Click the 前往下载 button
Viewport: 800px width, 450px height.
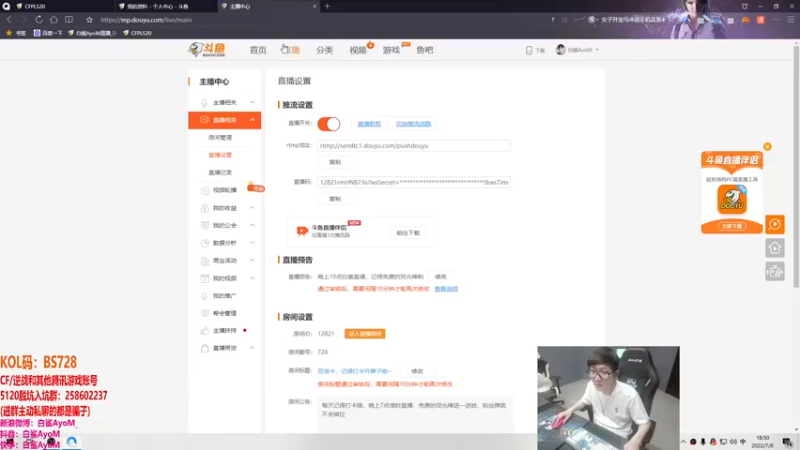click(408, 233)
